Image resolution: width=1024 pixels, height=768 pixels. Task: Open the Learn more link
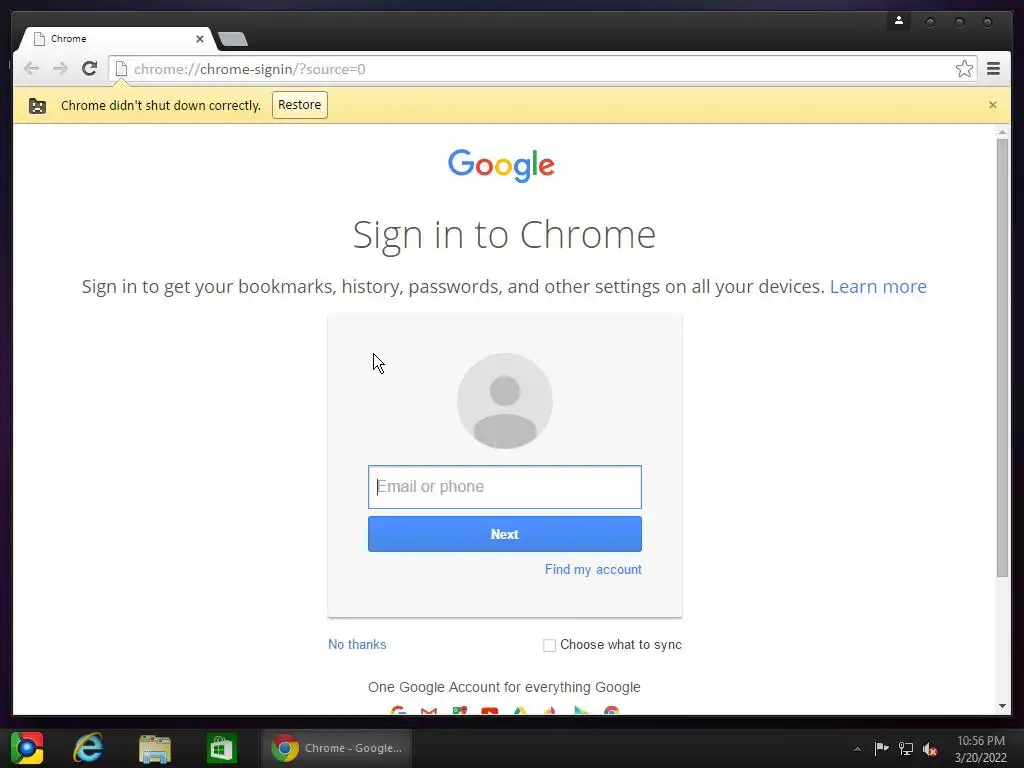pyautogui.click(x=878, y=287)
